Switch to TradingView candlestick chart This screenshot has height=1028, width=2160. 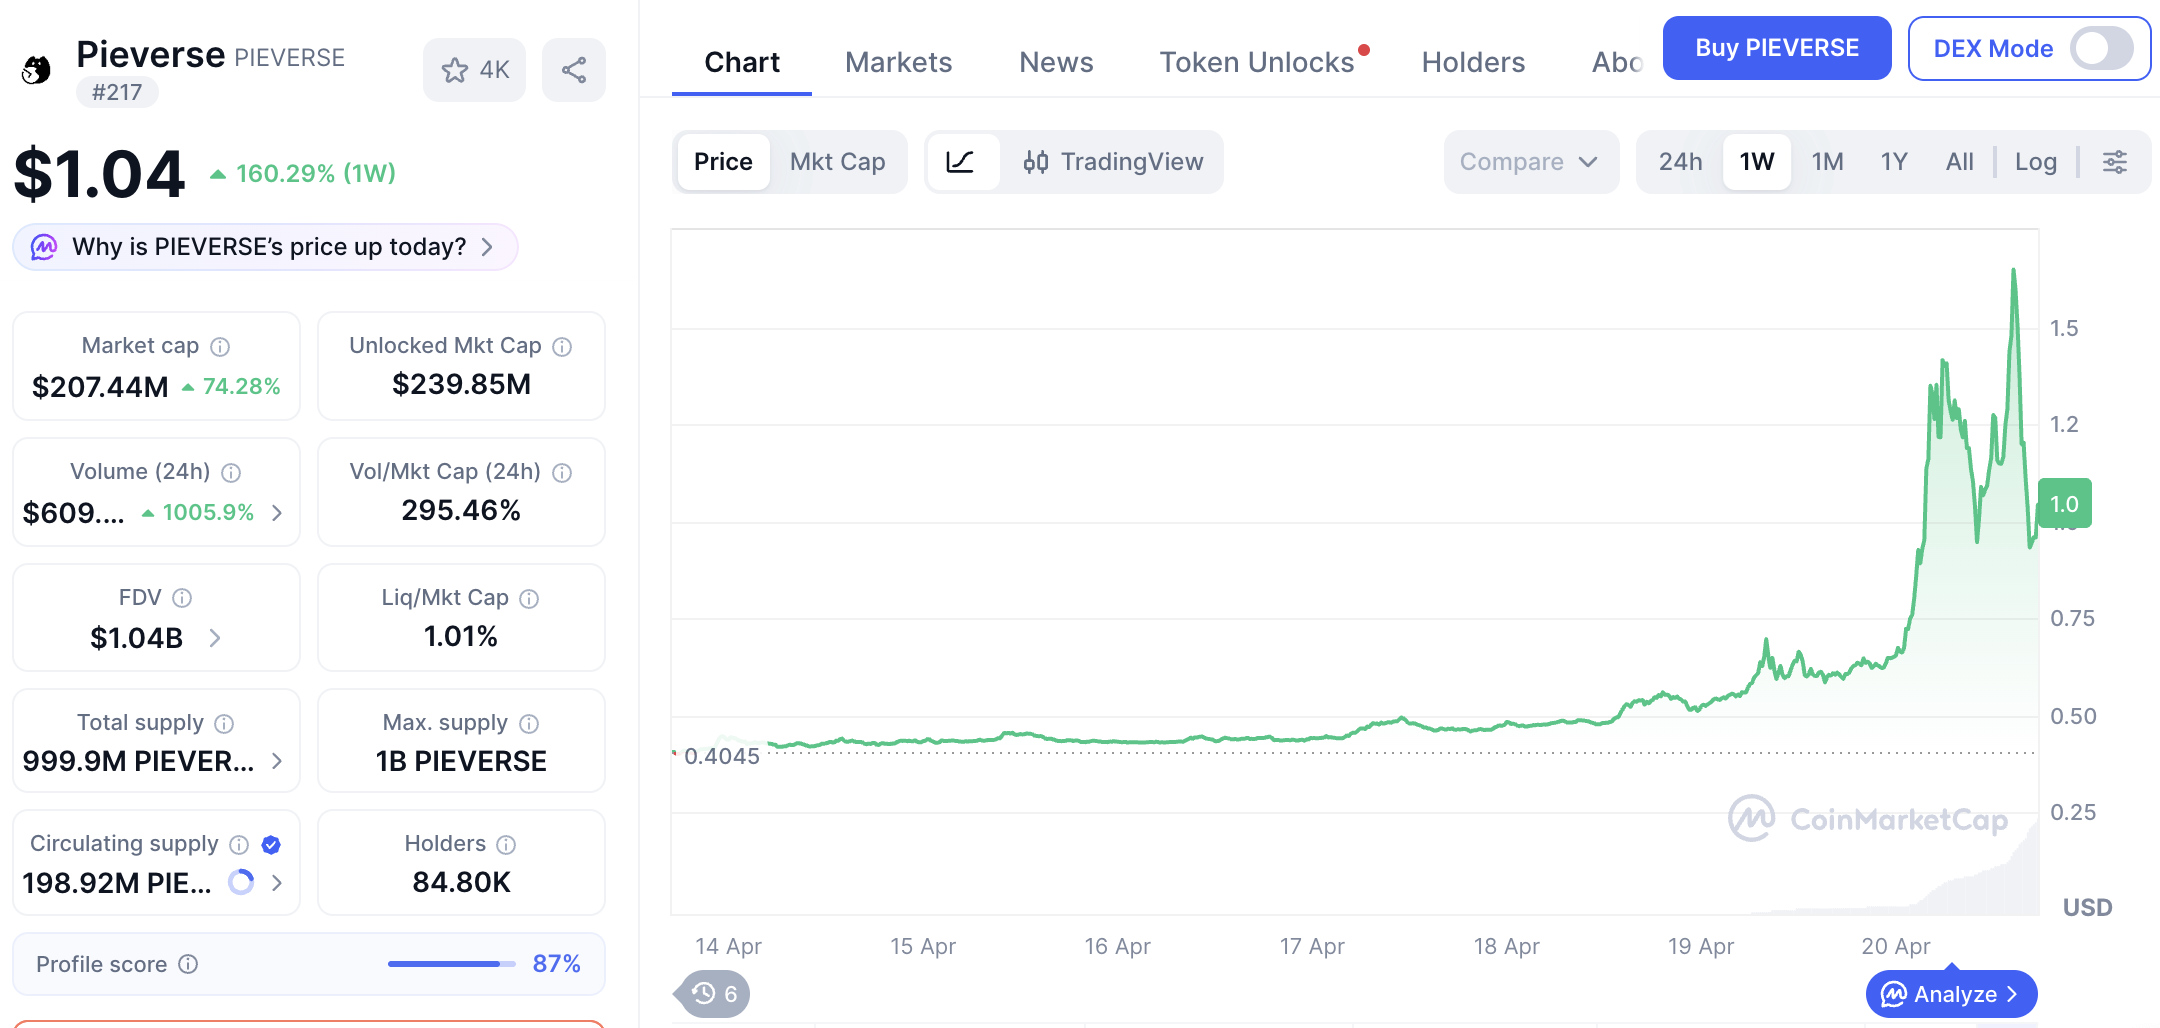coord(1113,162)
